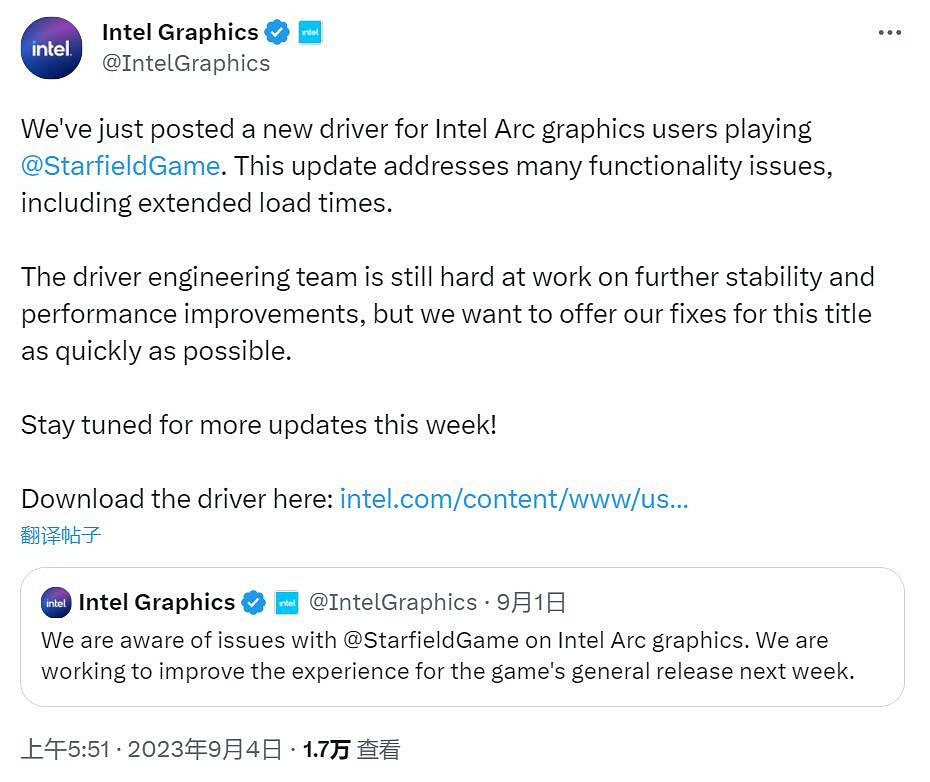Open the Intel Graphics display name
930x782 pixels.
[180, 33]
